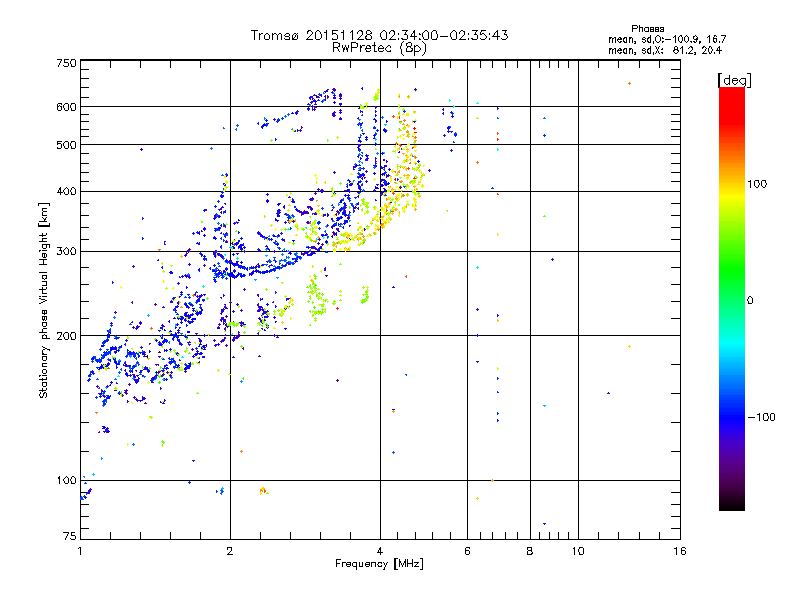This screenshot has height=600, width=800.
Task: Click the y-axis tick label '300'
Action: click(x=66, y=251)
